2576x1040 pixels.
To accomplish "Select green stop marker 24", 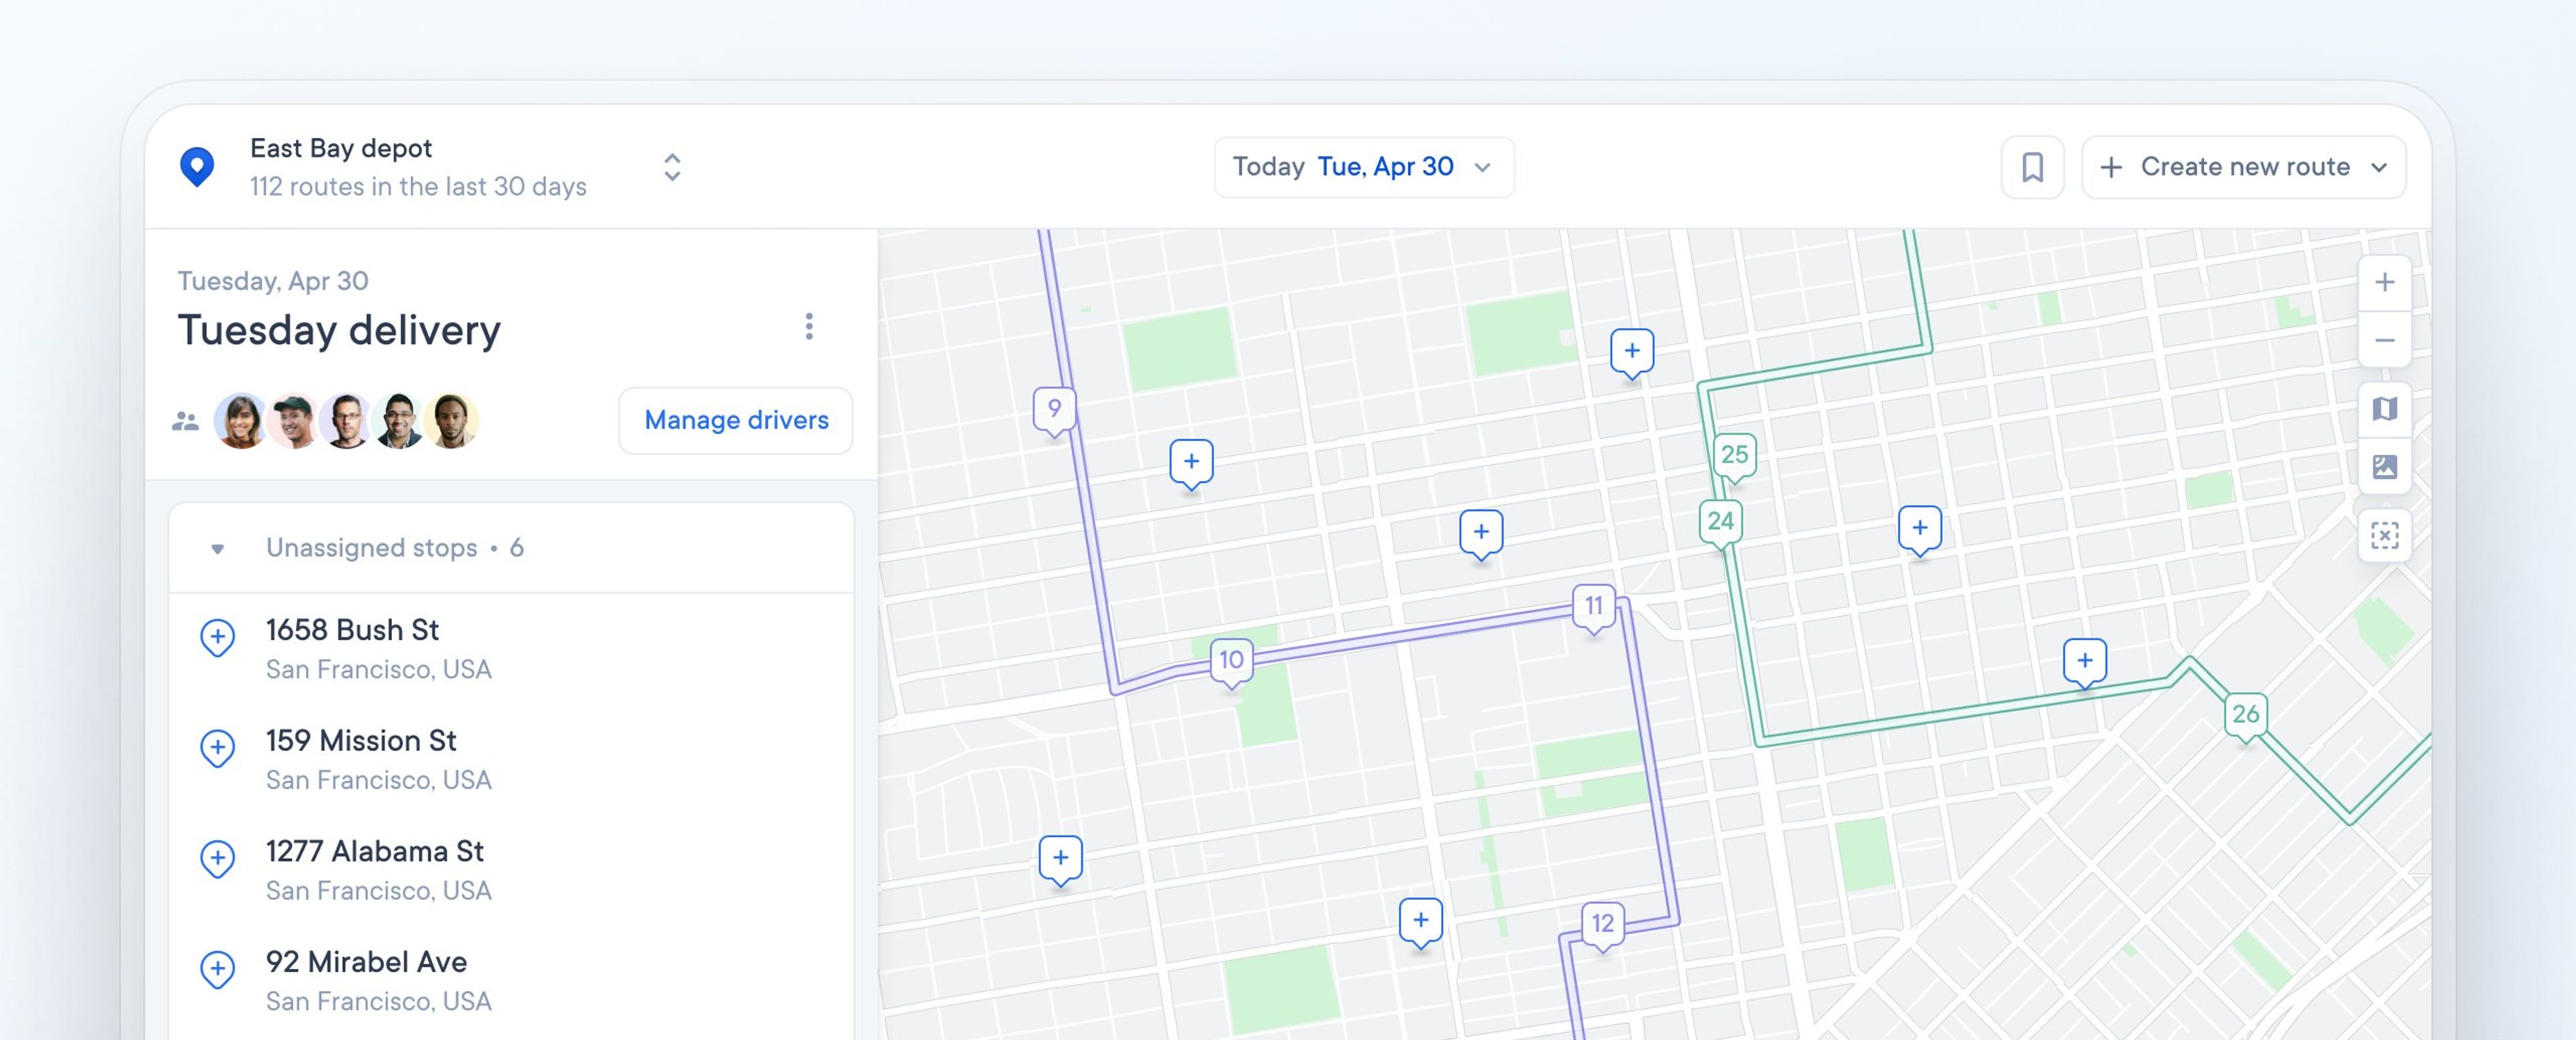I will point(1720,522).
